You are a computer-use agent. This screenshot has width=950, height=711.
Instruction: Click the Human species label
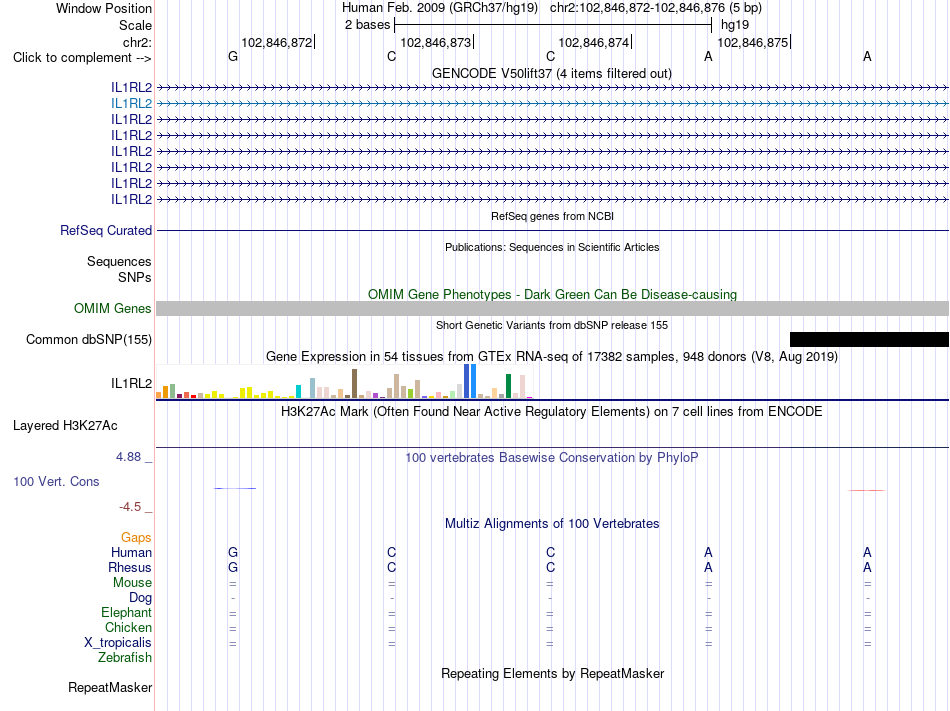pyautogui.click(x=131, y=552)
